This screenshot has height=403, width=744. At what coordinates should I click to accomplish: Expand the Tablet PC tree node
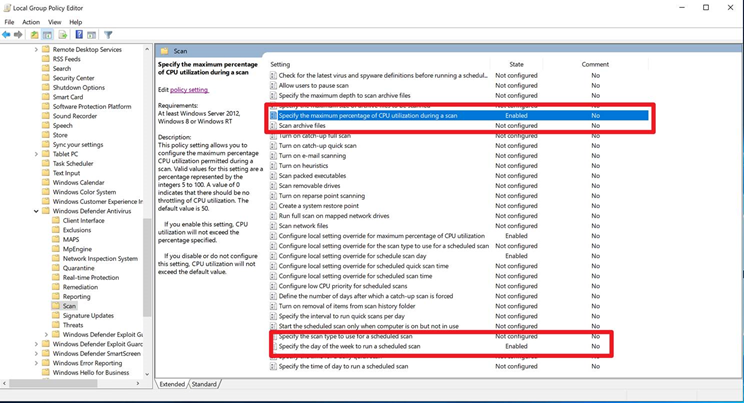click(x=37, y=154)
